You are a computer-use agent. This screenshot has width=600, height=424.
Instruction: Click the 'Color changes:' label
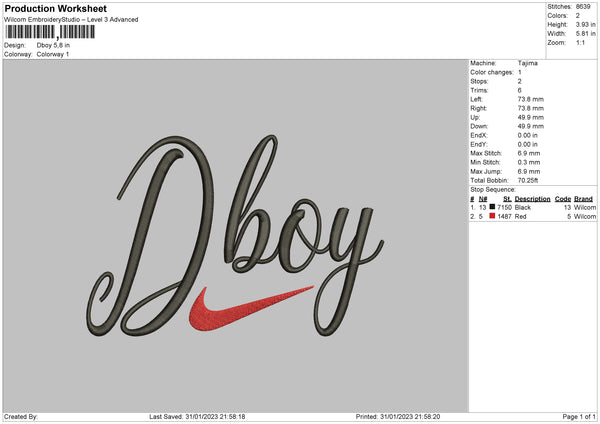tap(492, 72)
